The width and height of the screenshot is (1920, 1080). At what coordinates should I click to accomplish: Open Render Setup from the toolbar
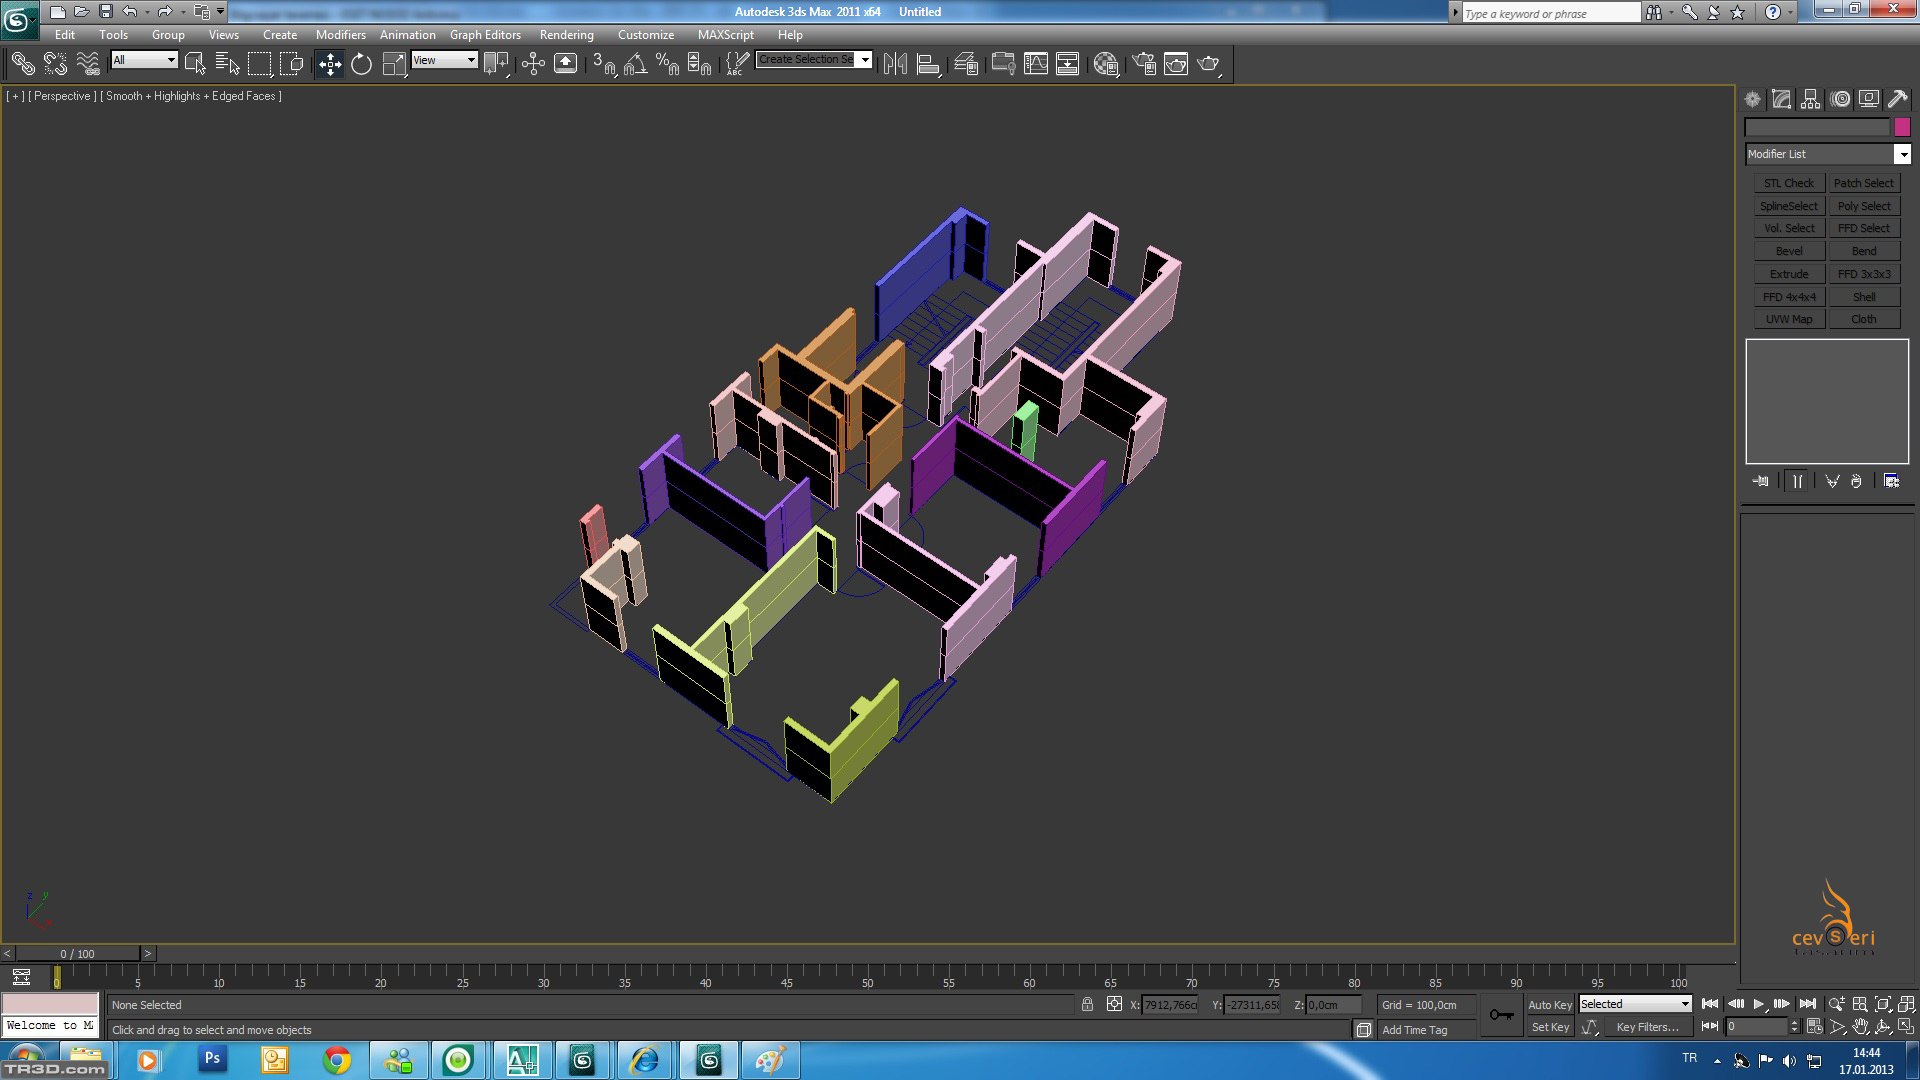coord(1144,64)
